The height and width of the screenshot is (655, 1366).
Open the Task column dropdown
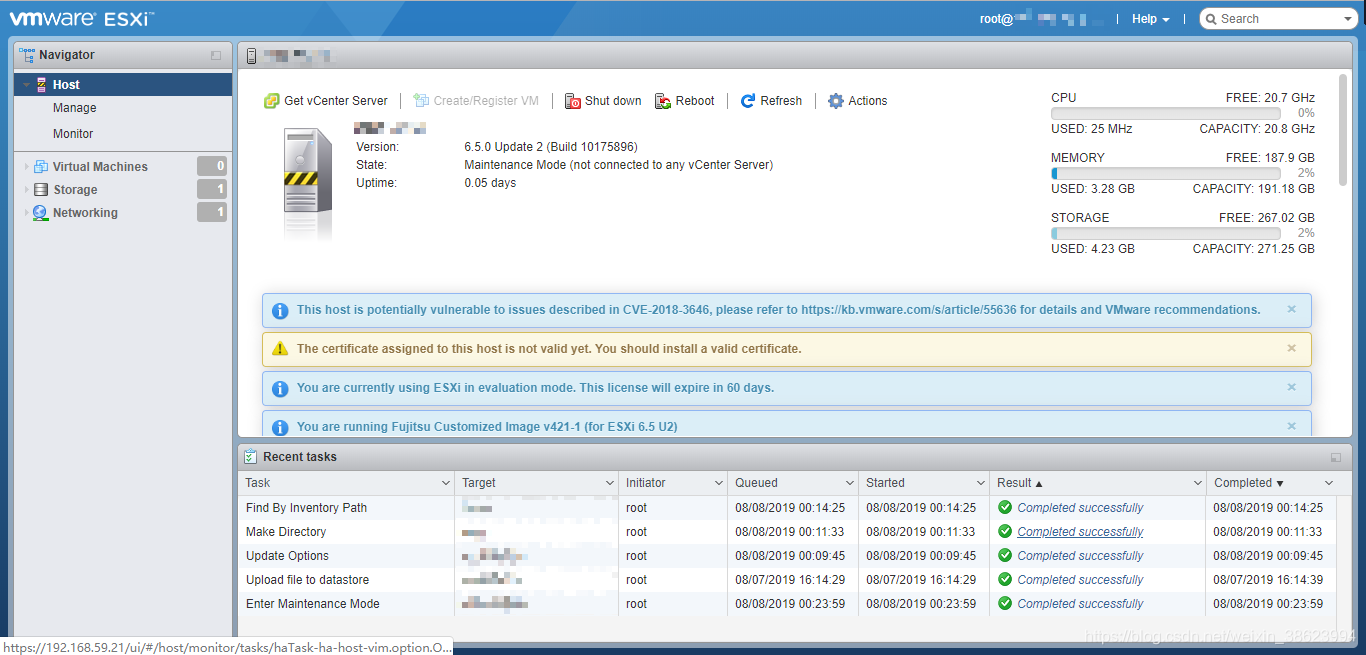(446, 483)
